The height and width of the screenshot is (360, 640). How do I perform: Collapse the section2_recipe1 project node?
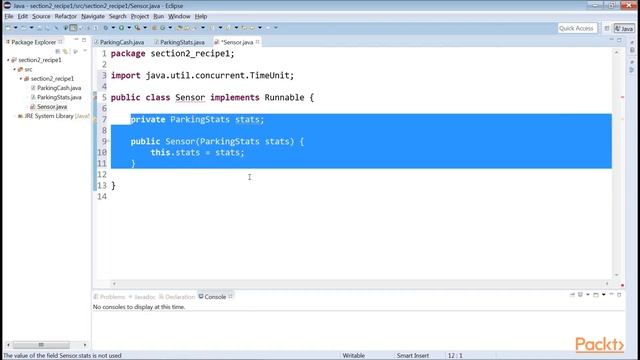[8, 60]
